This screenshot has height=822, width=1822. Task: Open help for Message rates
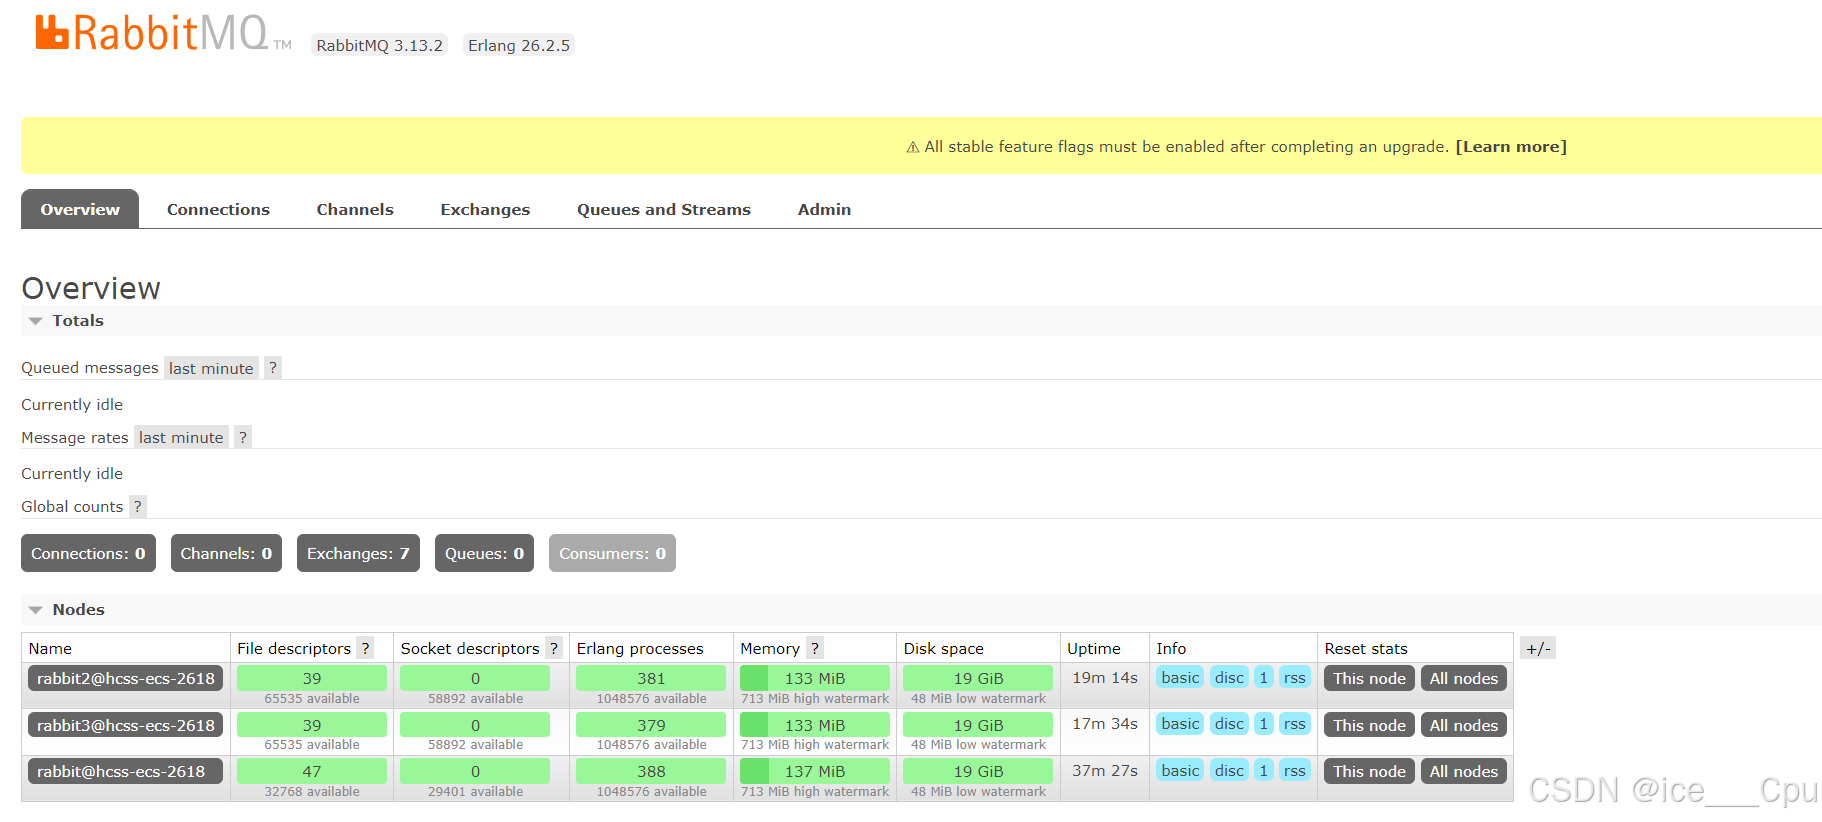[242, 437]
